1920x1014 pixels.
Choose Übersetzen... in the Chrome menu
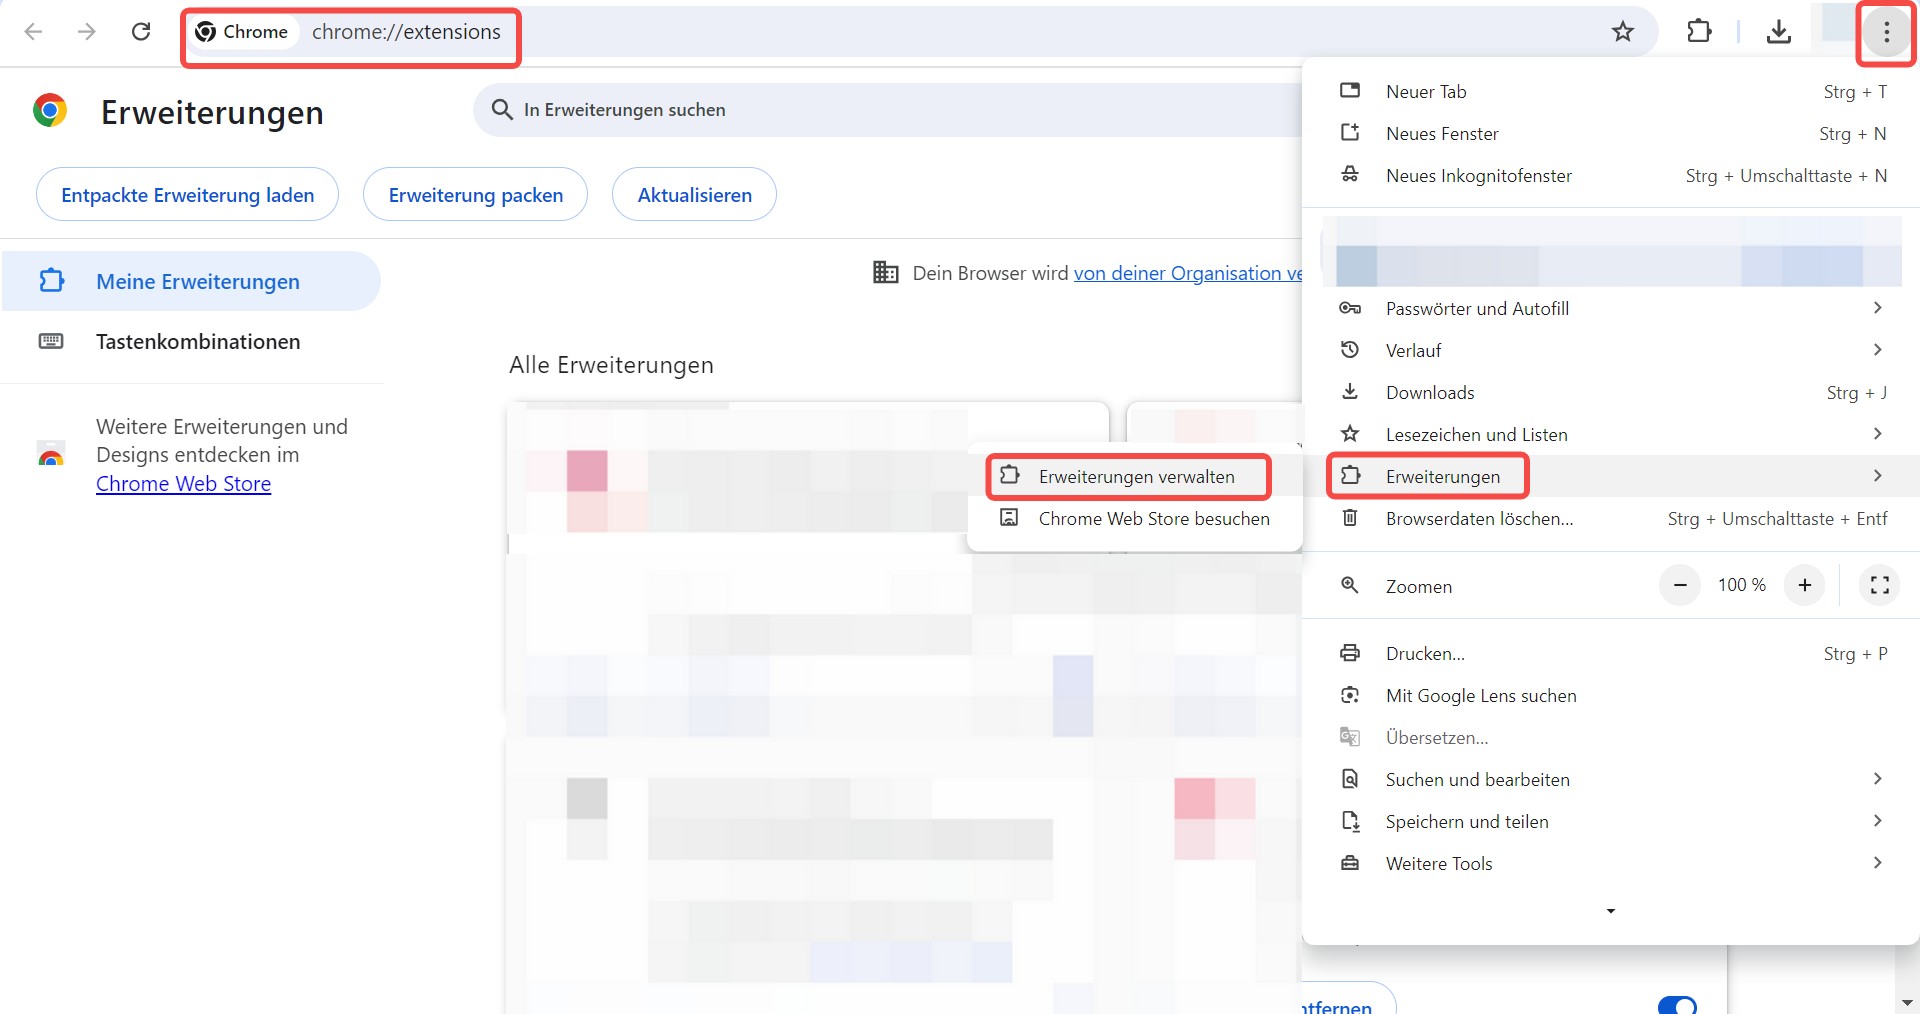pos(1610,737)
